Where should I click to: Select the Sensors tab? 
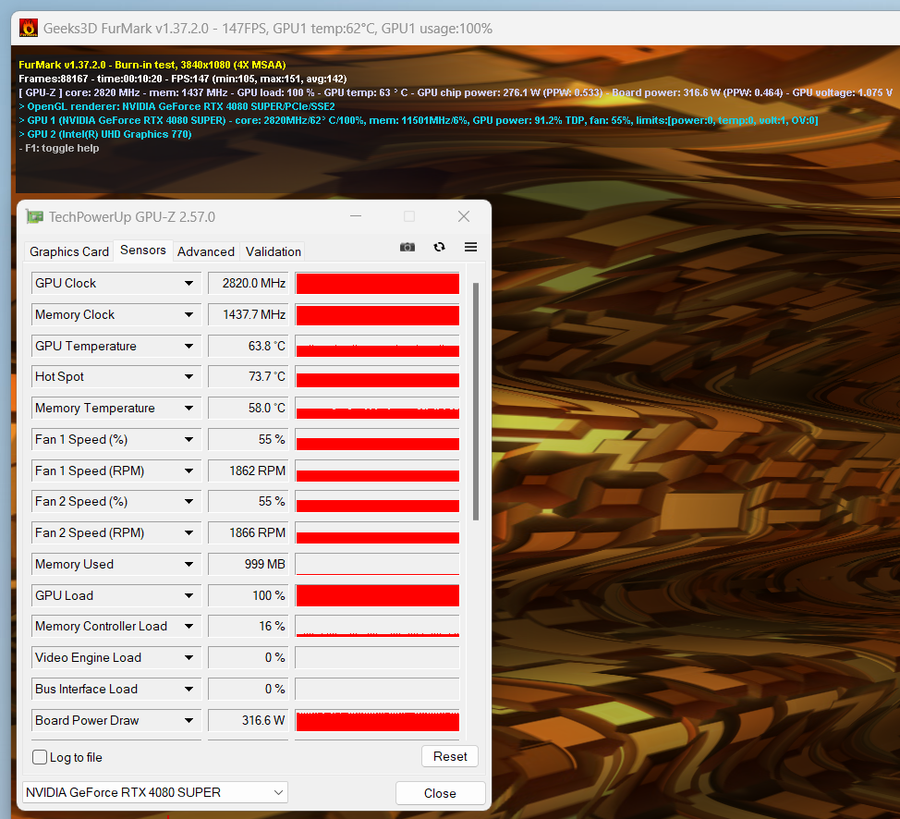[x=143, y=250]
